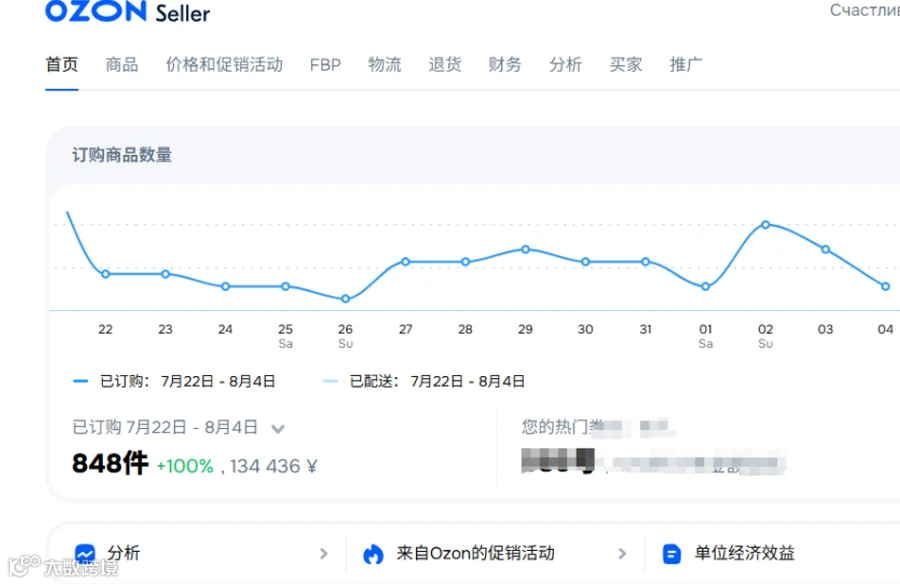Open the 物流 tab
The width and height of the screenshot is (900, 584).
[385, 64]
